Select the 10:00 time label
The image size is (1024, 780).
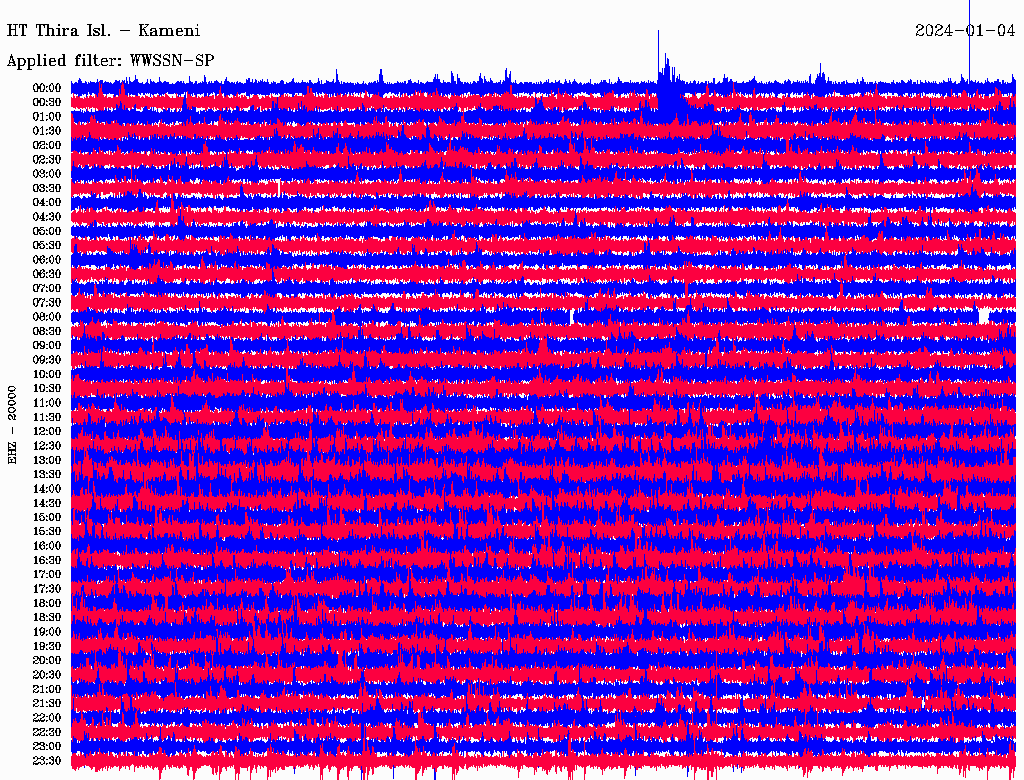point(47,374)
